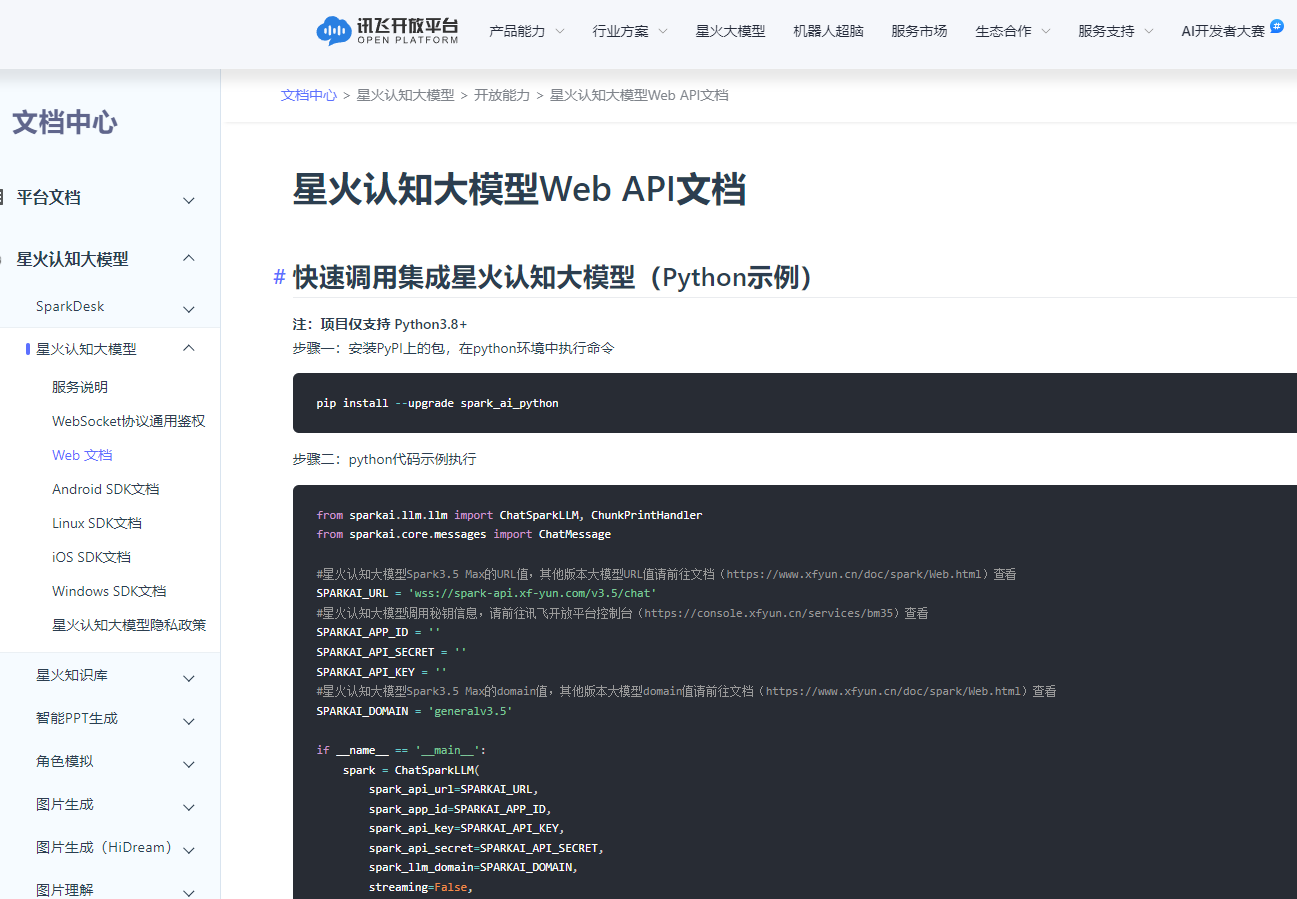Click 星火认知大模型 breadcrumb item

[405, 95]
